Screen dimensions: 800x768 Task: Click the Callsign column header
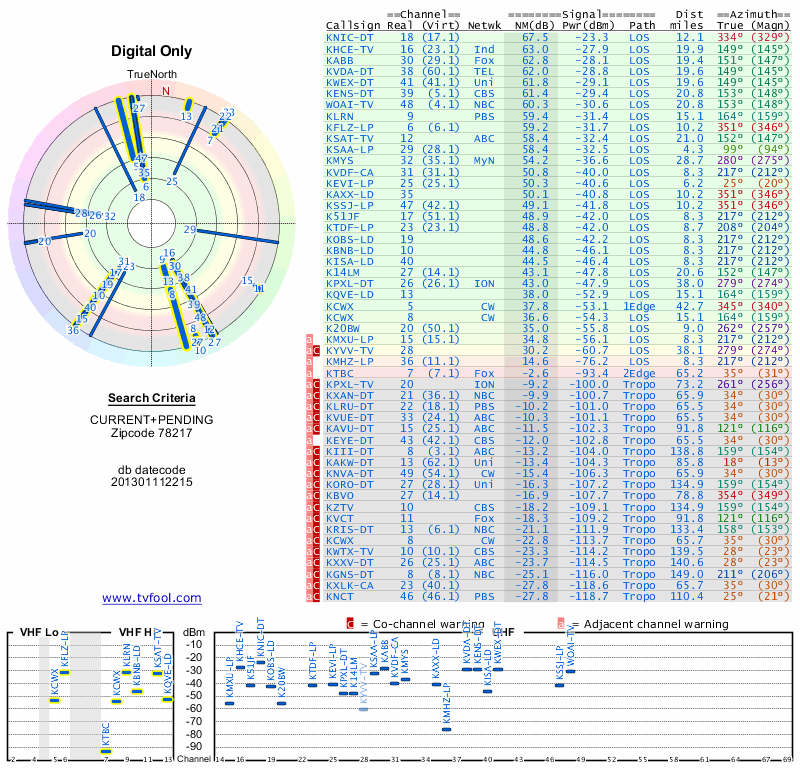(x=353, y=26)
